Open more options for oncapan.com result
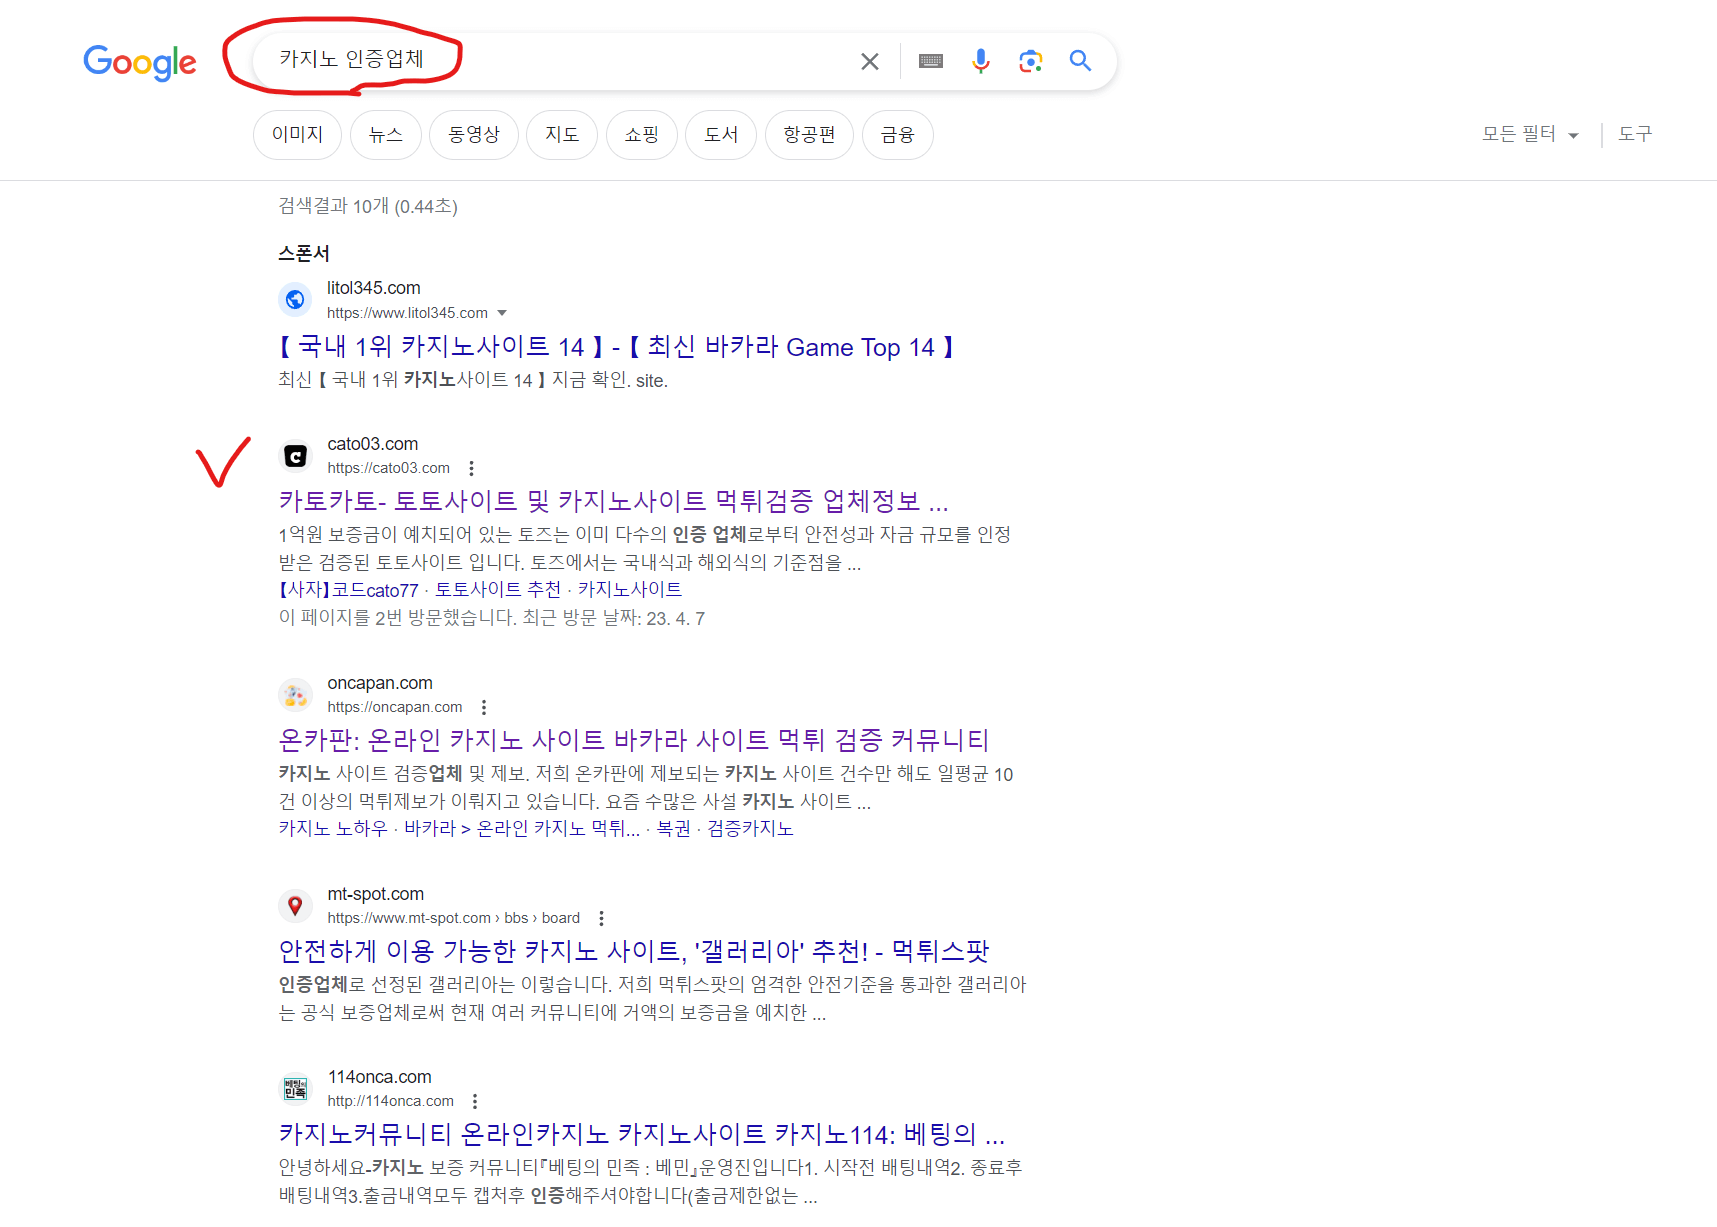Viewport: 1717px width, 1227px height. coord(484,707)
